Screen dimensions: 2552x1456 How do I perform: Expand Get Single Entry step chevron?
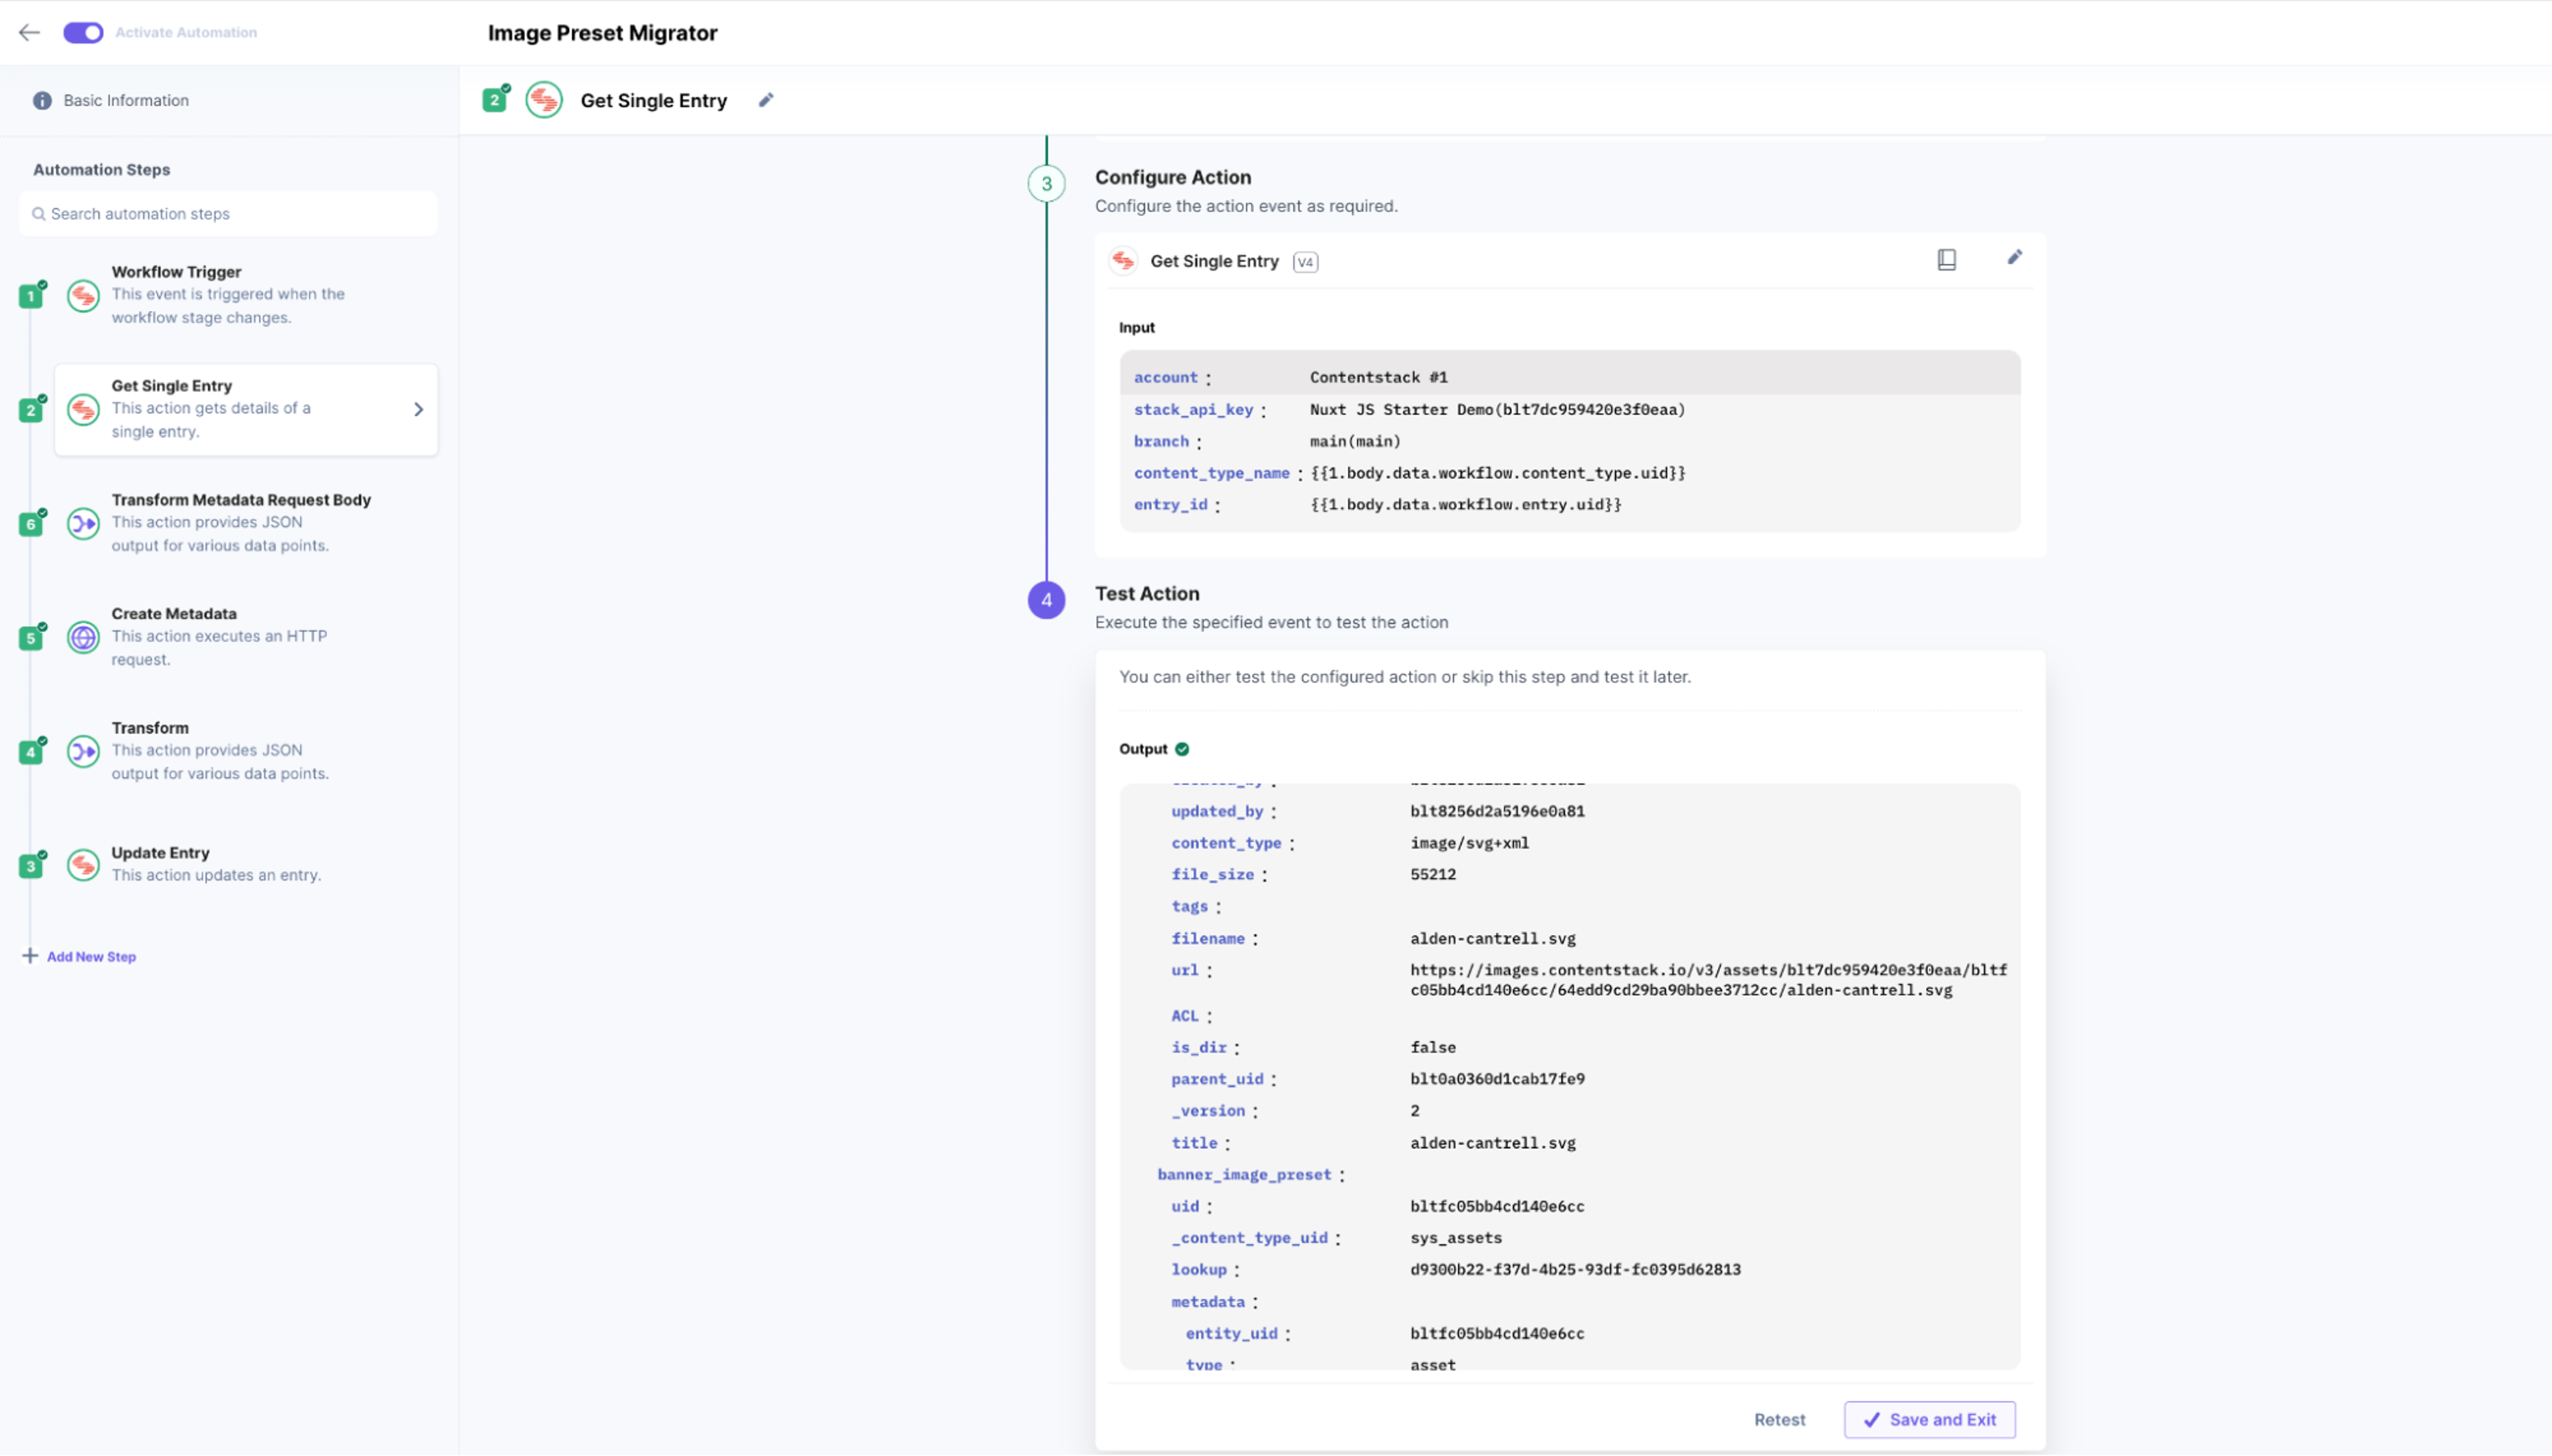point(418,409)
